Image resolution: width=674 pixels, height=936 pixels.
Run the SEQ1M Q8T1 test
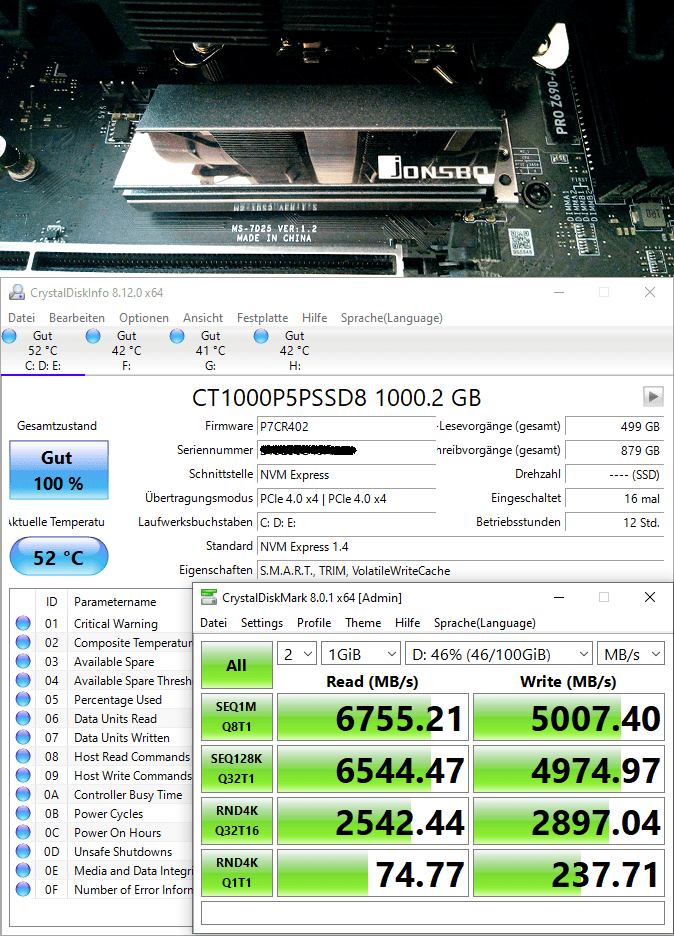click(x=237, y=716)
